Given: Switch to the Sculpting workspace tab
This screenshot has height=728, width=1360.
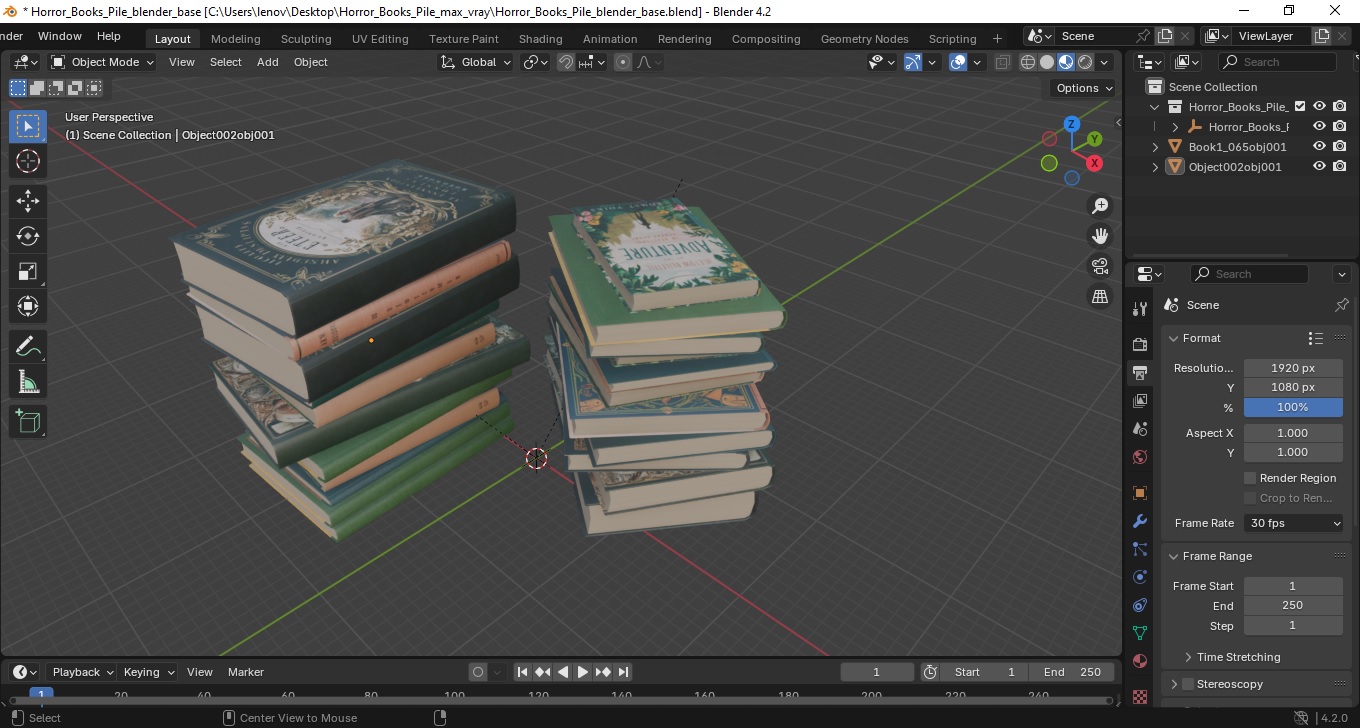Looking at the screenshot, I should pyautogui.click(x=305, y=39).
